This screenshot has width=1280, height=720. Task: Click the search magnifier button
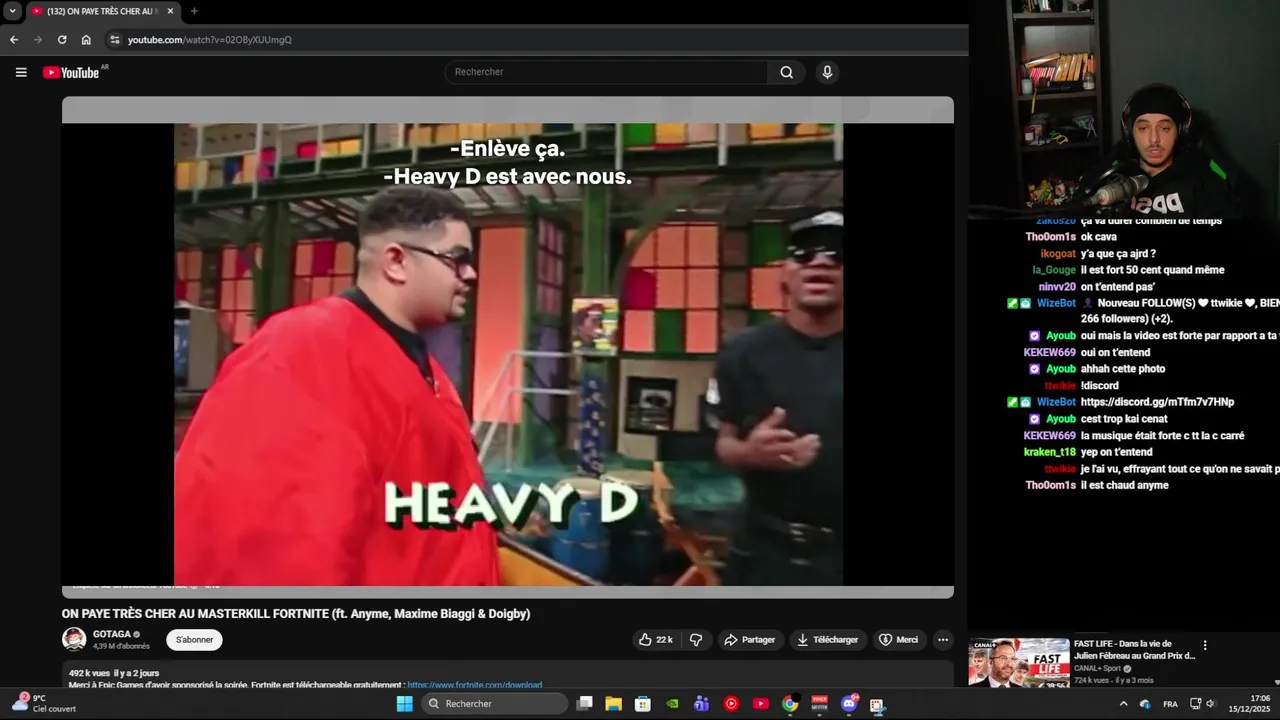click(x=786, y=72)
